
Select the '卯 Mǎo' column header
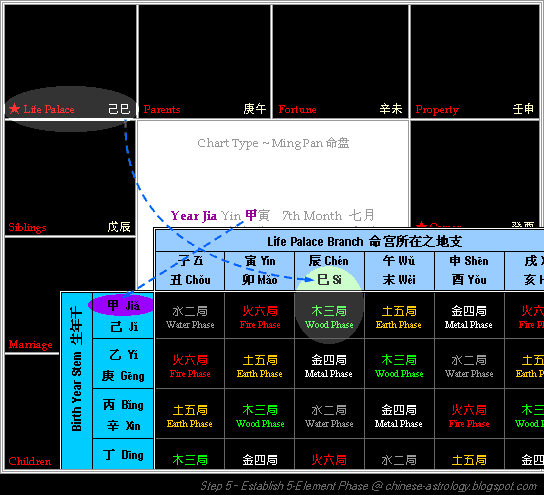tap(260, 280)
